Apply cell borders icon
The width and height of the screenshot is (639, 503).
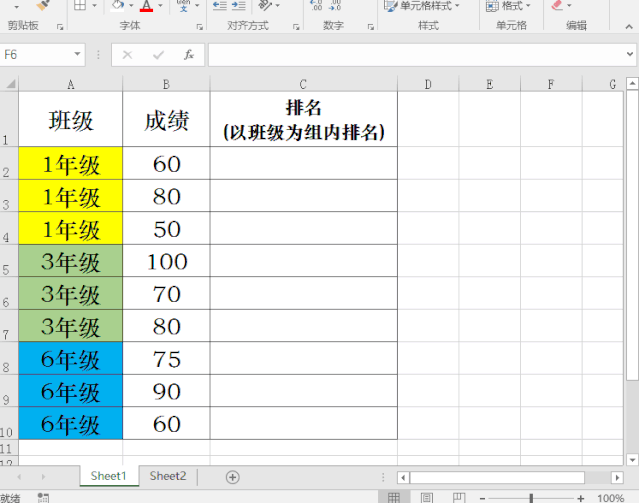pyautogui.click(x=80, y=5)
